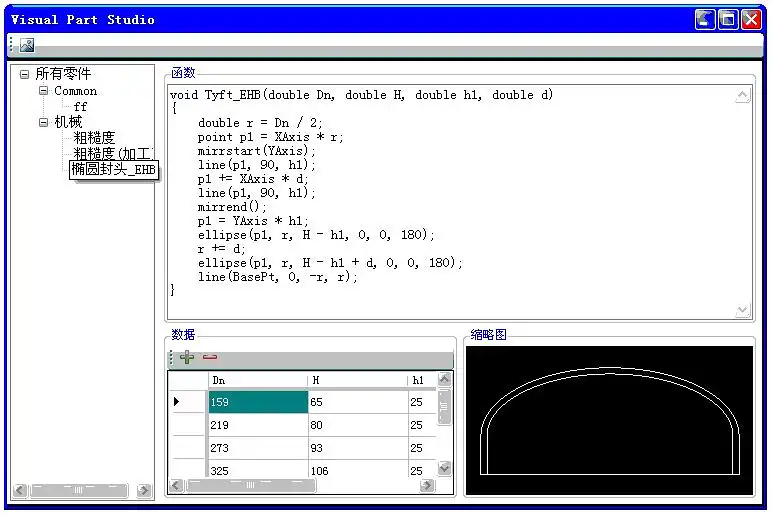773x516 pixels.
Task: Add a data row with green plus
Action: [x=187, y=357]
